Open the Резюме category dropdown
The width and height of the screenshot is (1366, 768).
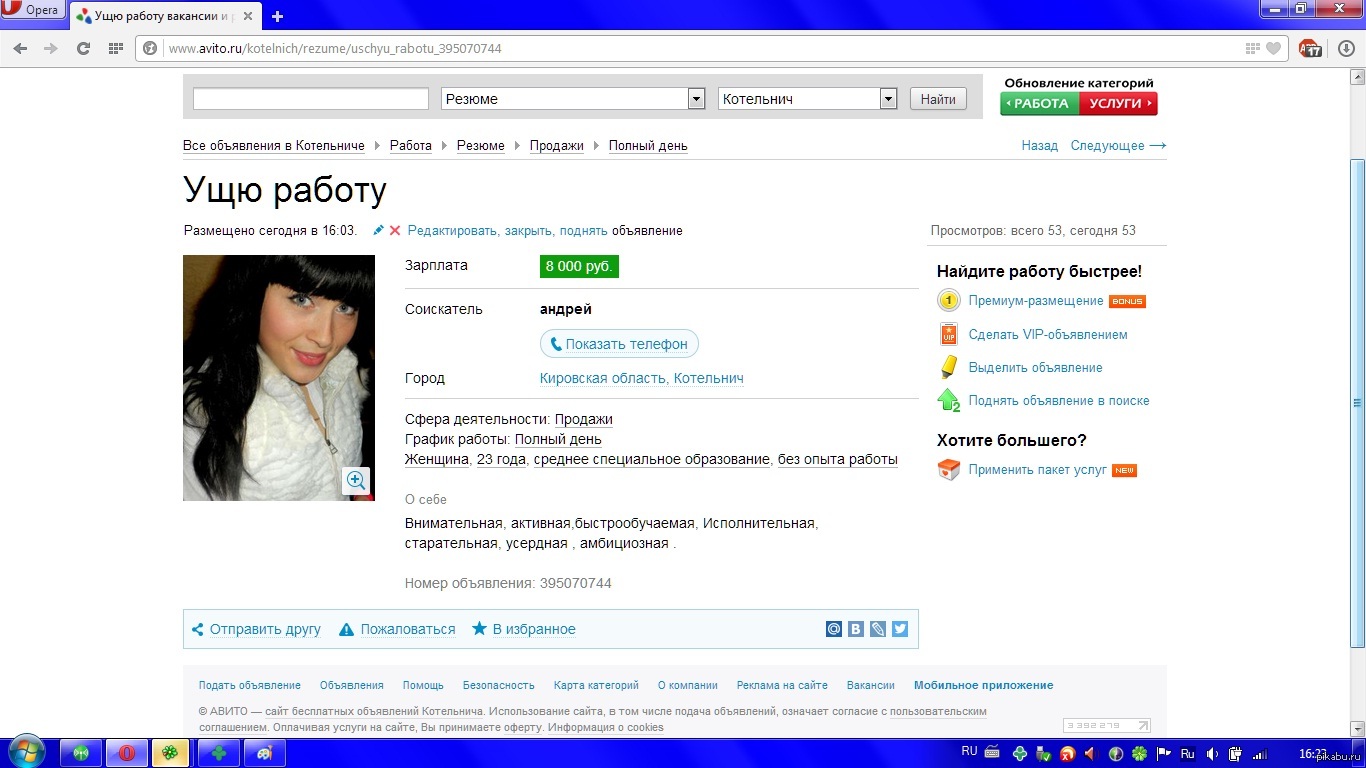[x=696, y=99]
